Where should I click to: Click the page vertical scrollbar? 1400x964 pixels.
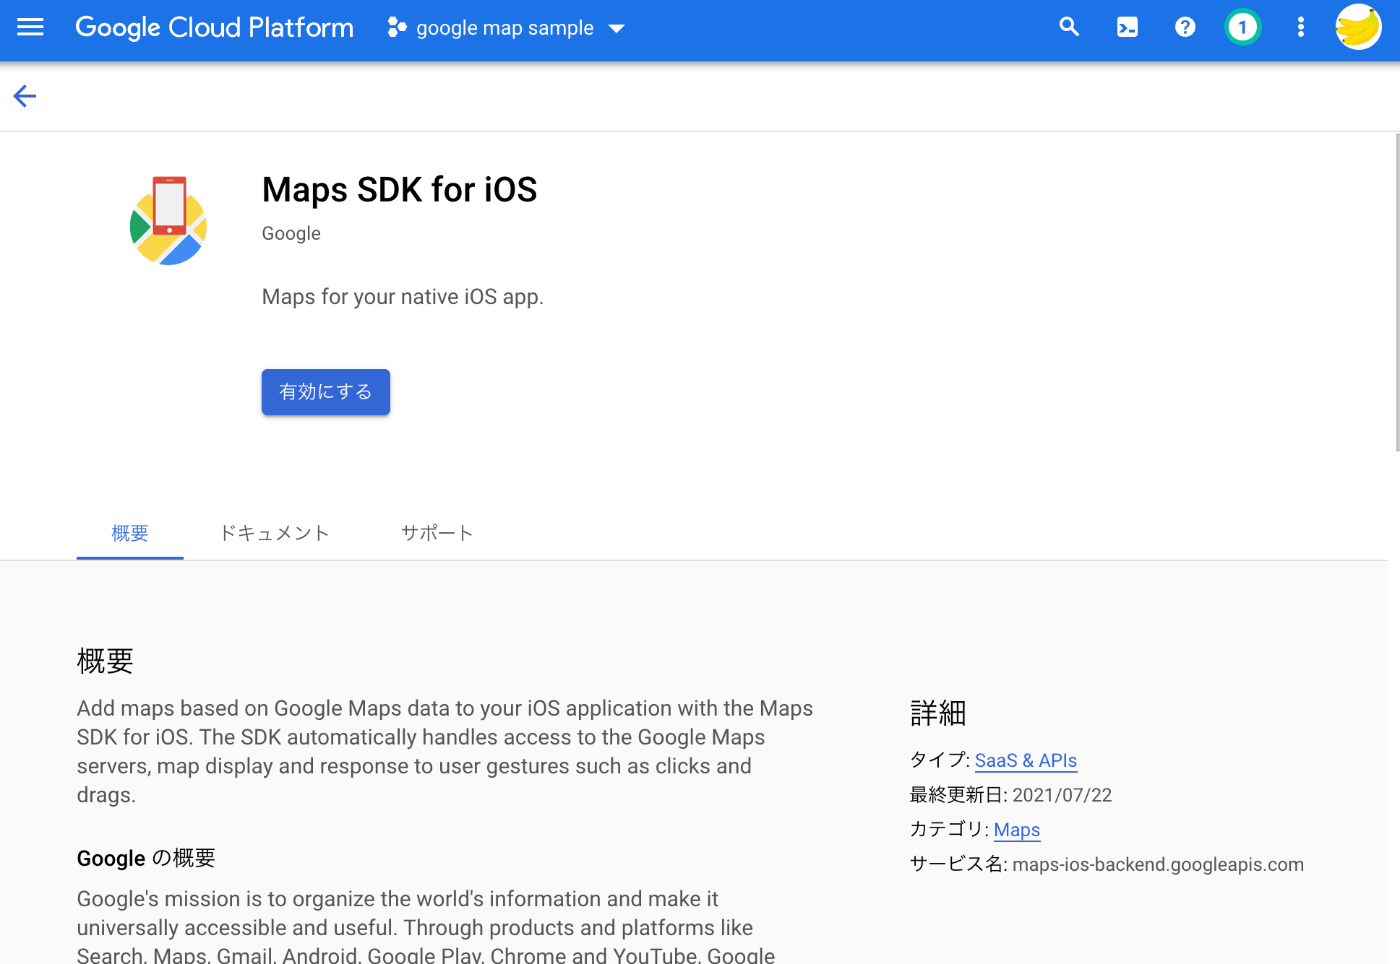tap(1396, 292)
